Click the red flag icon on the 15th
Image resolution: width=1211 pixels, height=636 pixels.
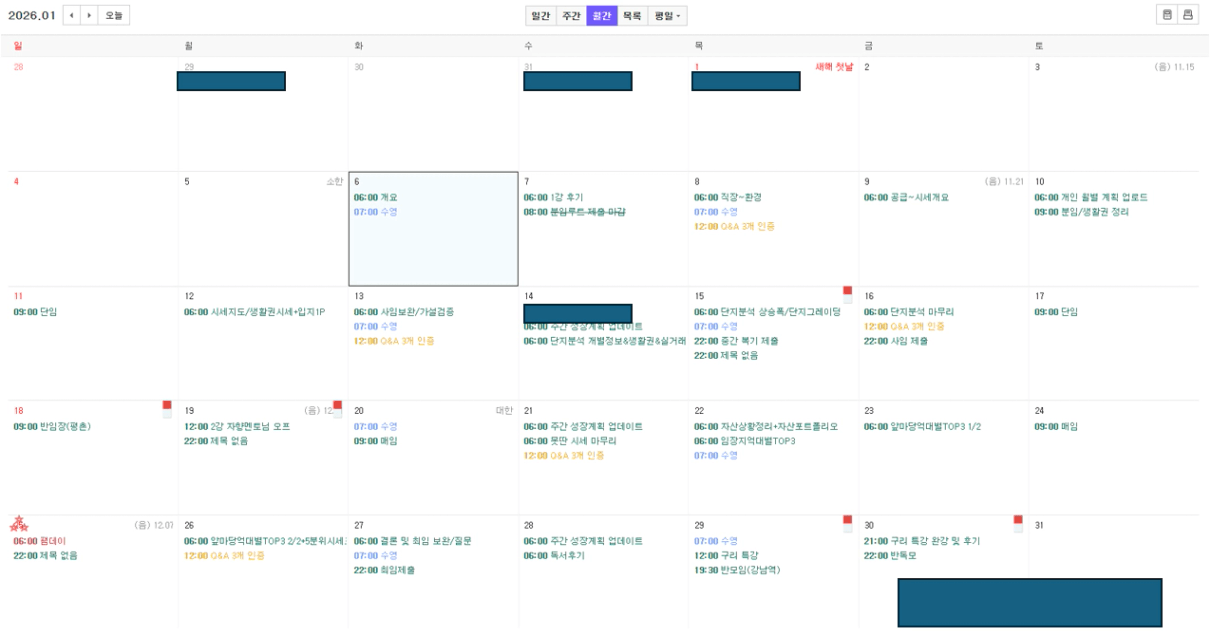[x=847, y=294]
